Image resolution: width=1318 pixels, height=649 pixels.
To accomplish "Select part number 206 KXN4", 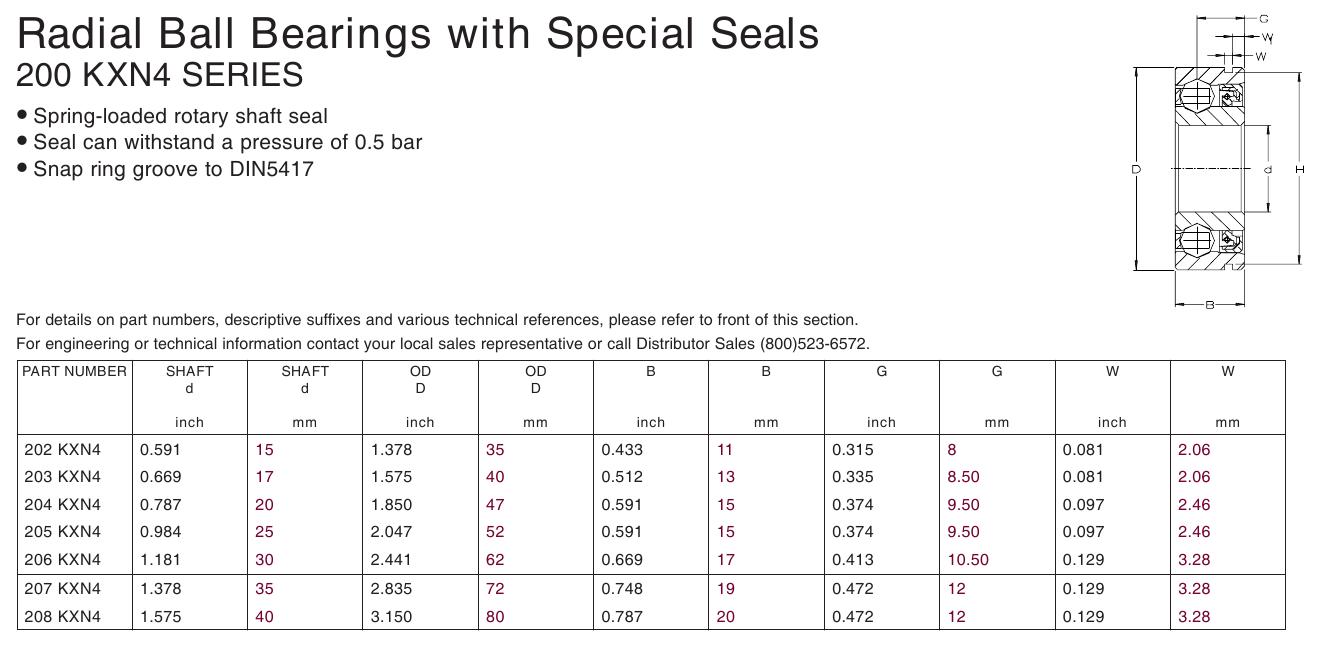I will 62,560.
